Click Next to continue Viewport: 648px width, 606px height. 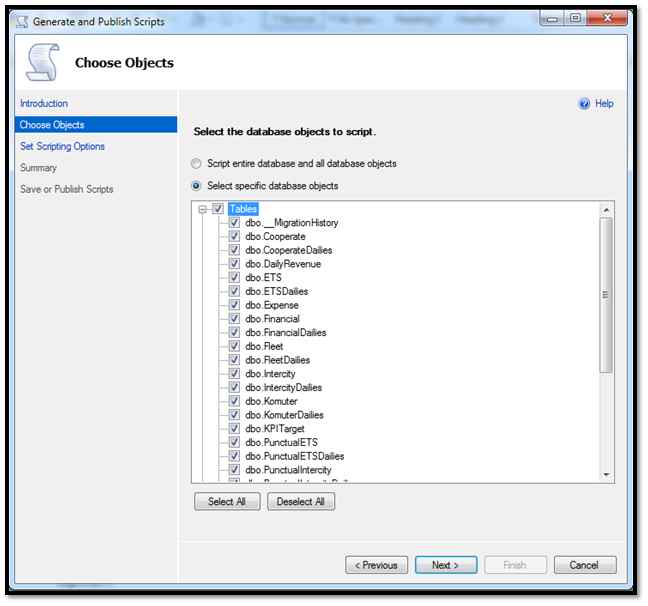pyautogui.click(x=446, y=565)
